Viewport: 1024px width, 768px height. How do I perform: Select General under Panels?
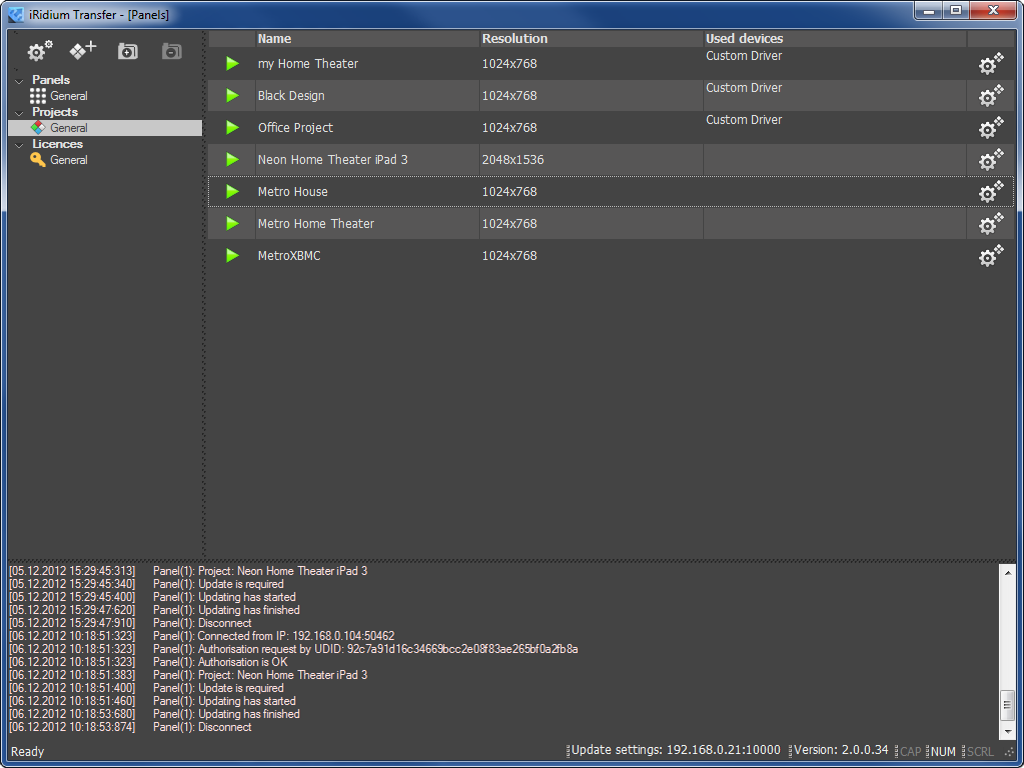[x=68, y=96]
